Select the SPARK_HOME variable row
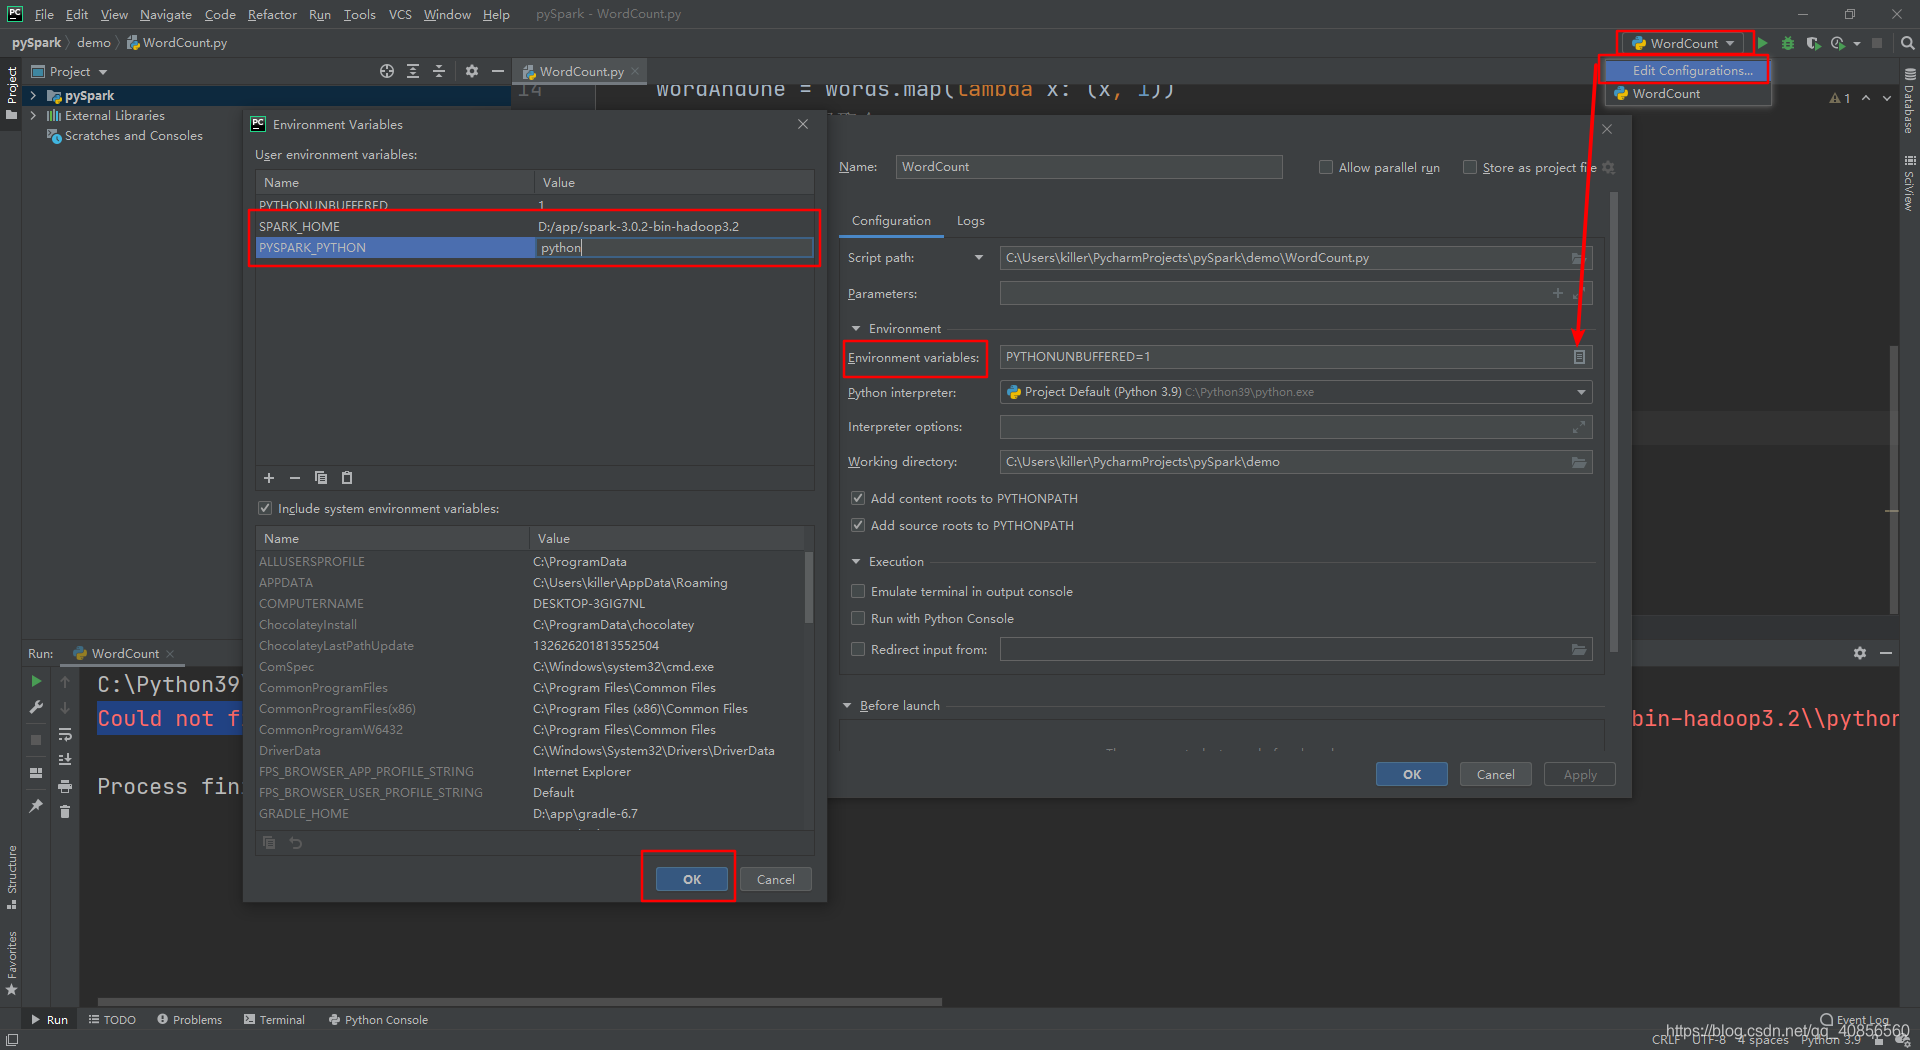The height and width of the screenshot is (1050, 1920). 534,226
